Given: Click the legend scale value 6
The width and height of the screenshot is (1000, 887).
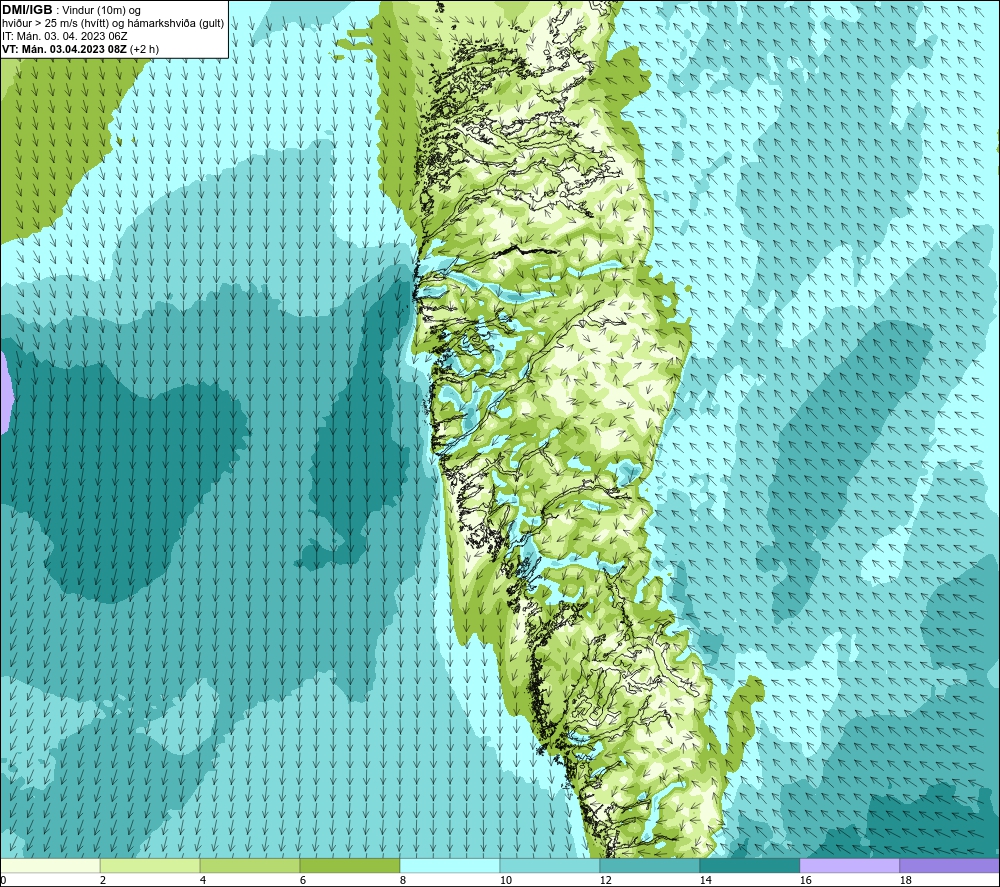Looking at the screenshot, I should click(303, 880).
